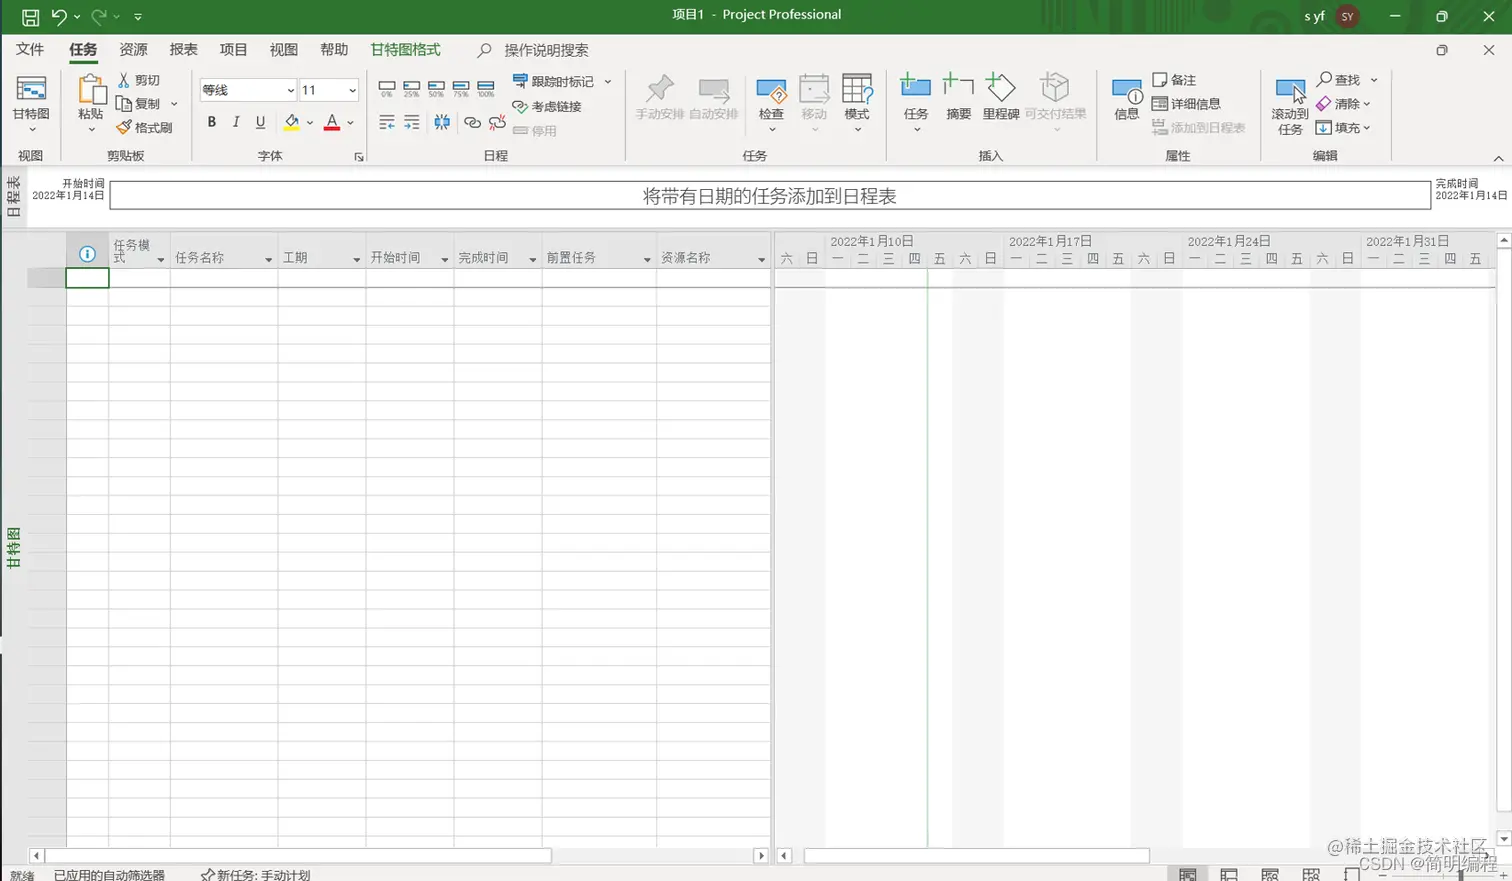1512x881 pixels.
Task: Open 开始时间 column filter dropdown
Action: (444, 260)
